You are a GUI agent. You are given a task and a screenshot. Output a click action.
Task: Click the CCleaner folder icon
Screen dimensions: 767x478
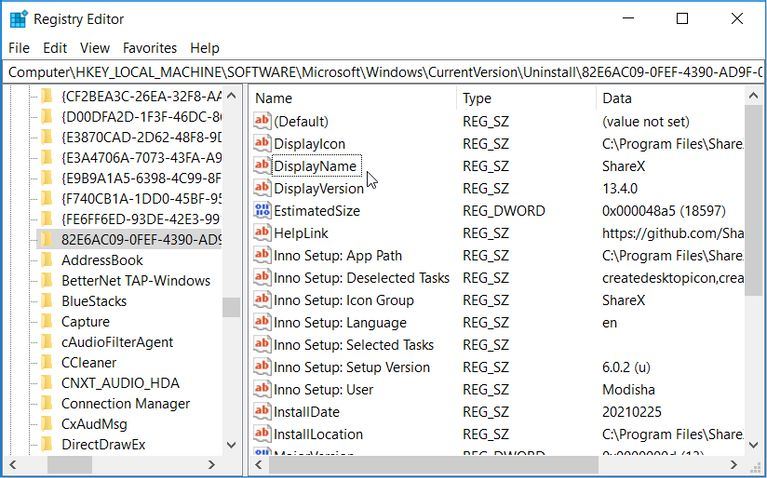pyautogui.click(x=46, y=363)
